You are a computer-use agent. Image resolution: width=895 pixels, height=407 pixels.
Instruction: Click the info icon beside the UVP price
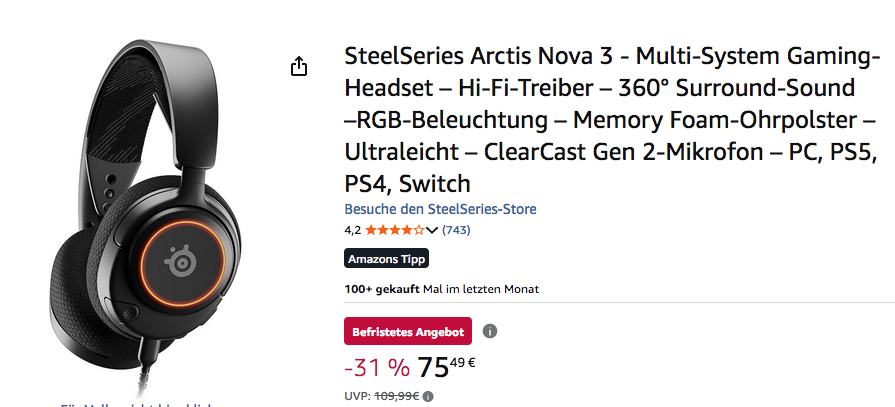click(428, 396)
